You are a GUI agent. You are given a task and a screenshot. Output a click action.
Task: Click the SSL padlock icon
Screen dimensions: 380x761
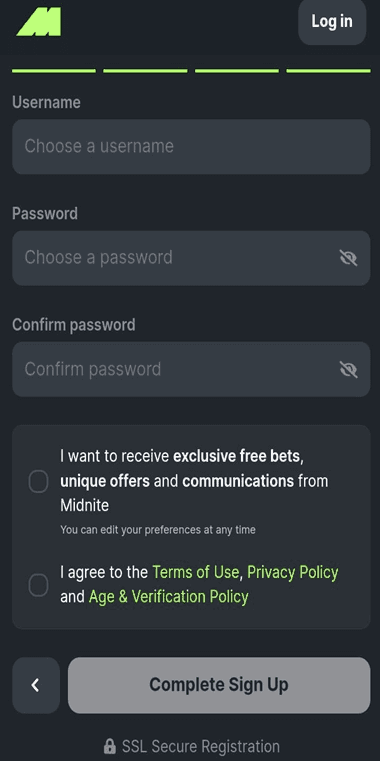click(110, 746)
